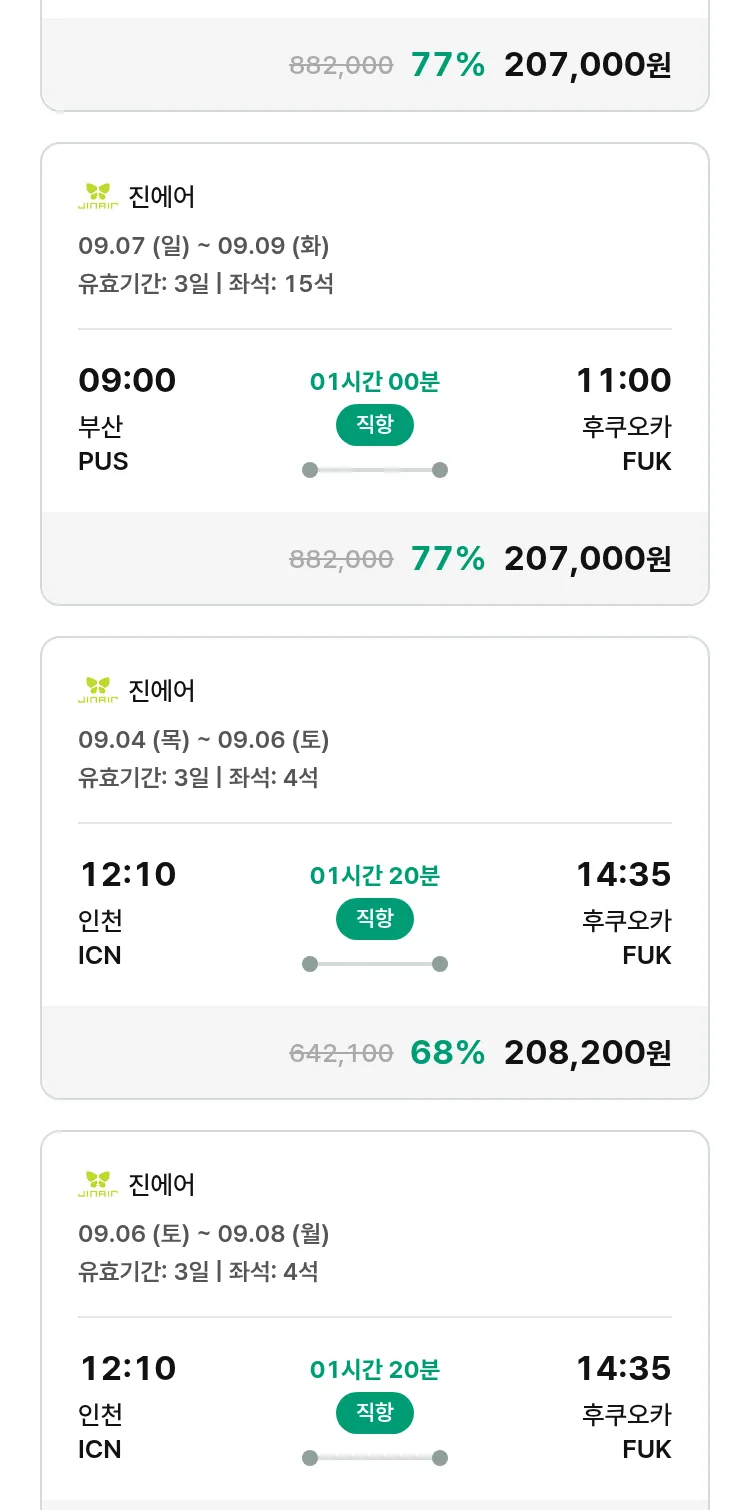Click the 좌석: 15석 seat availability text

coord(281,283)
